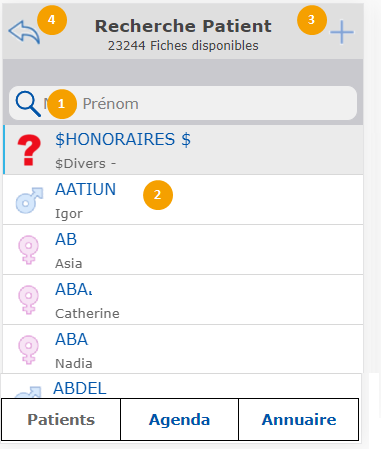
Task: Click the red question mark icon
Action: 29,150
